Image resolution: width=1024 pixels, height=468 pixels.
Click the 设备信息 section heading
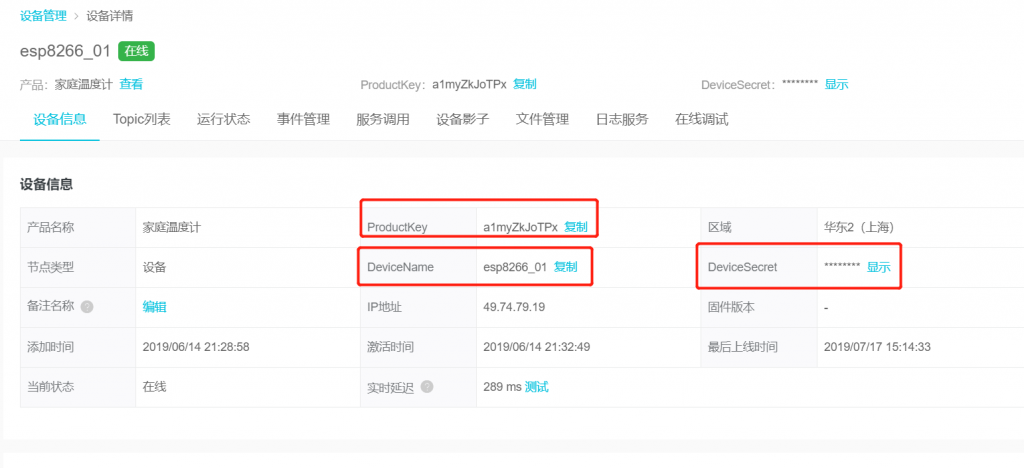tap(46, 185)
